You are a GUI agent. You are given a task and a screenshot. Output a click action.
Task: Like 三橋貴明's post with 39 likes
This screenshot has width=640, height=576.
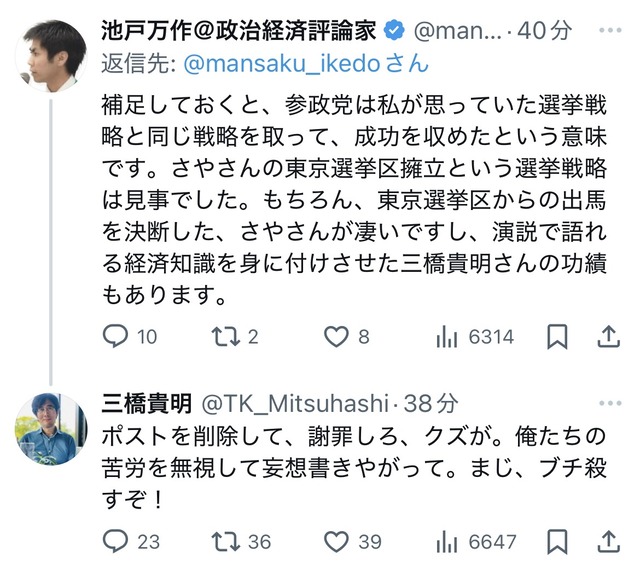(338, 541)
